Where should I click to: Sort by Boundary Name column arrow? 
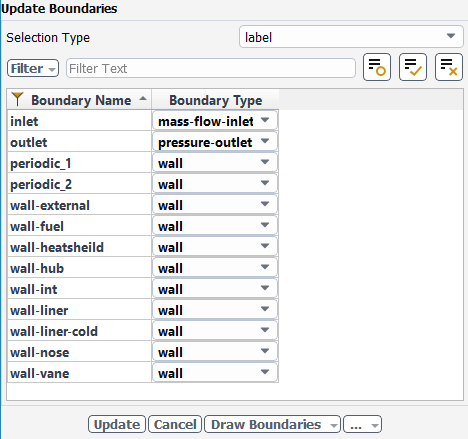[x=143, y=99]
